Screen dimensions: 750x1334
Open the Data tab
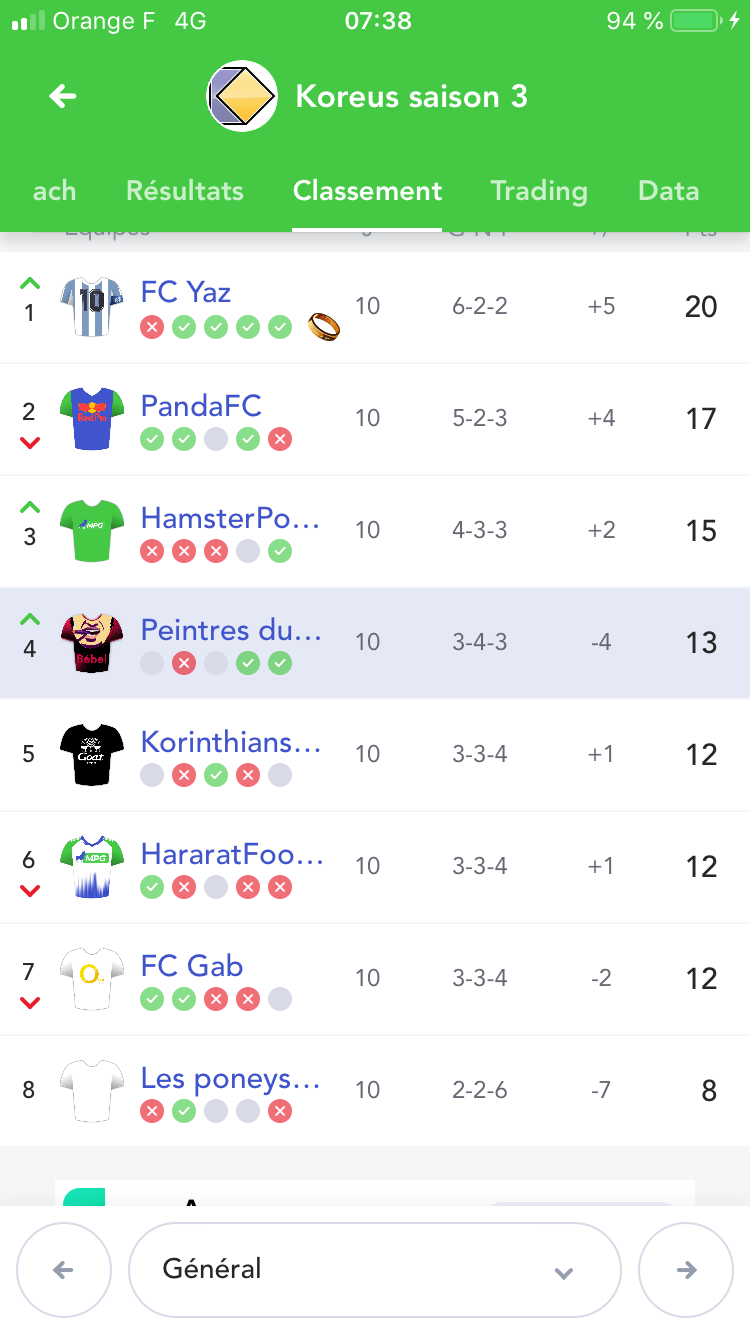click(x=668, y=191)
